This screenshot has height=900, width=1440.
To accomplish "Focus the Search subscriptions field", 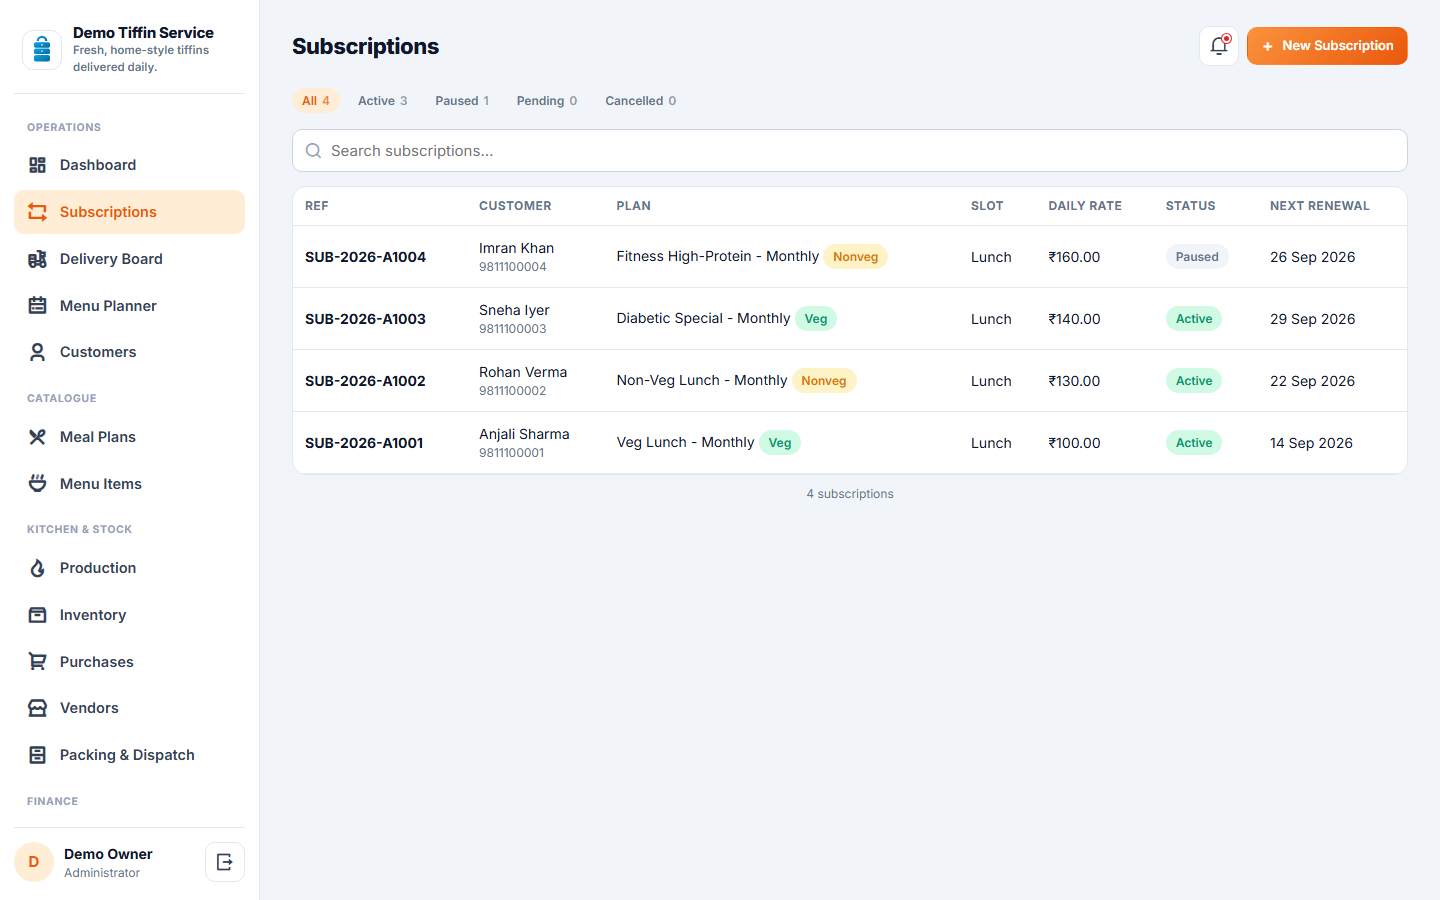I will point(850,151).
